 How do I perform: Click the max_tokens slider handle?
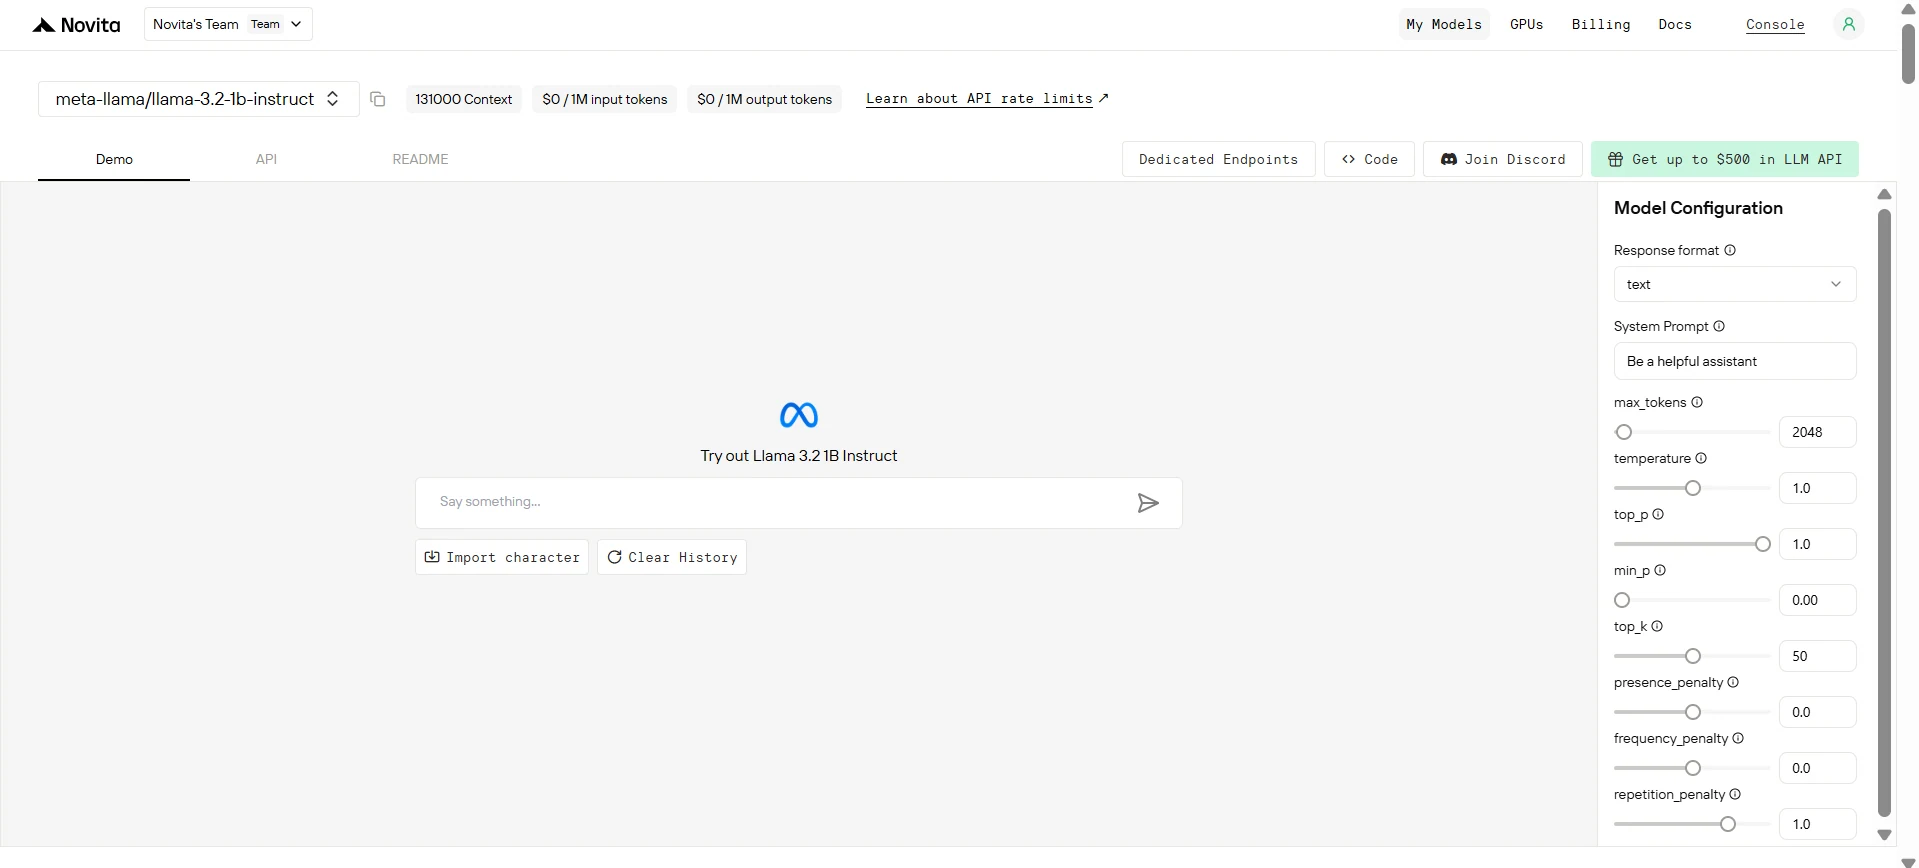pyautogui.click(x=1624, y=432)
